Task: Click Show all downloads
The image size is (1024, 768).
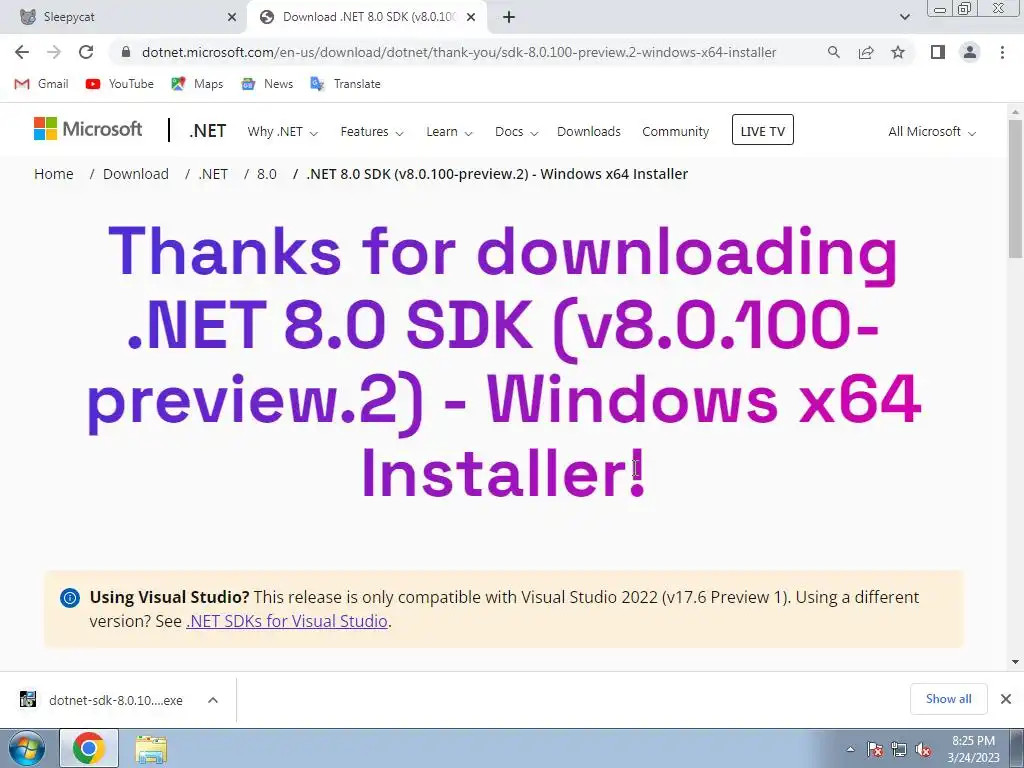Action: click(948, 699)
